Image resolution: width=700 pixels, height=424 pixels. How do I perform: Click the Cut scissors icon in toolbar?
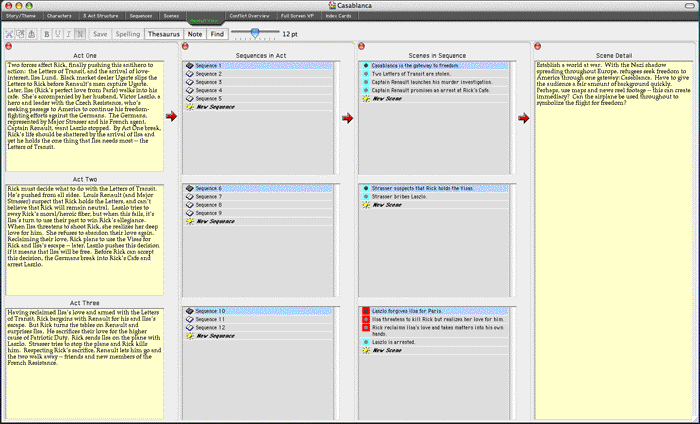[11, 34]
